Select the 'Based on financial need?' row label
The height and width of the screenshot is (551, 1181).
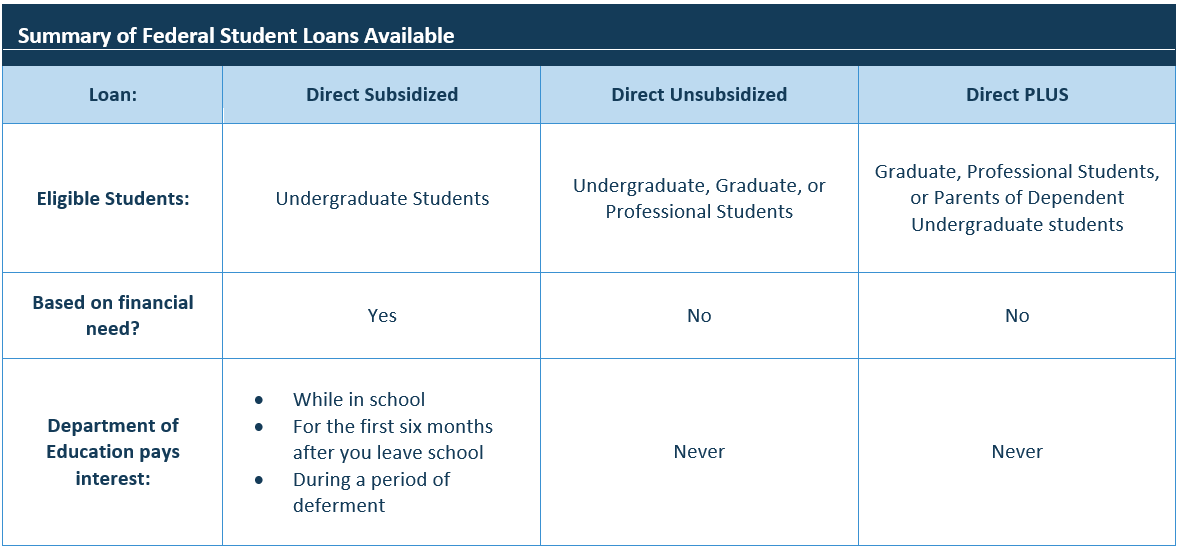click(112, 315)
